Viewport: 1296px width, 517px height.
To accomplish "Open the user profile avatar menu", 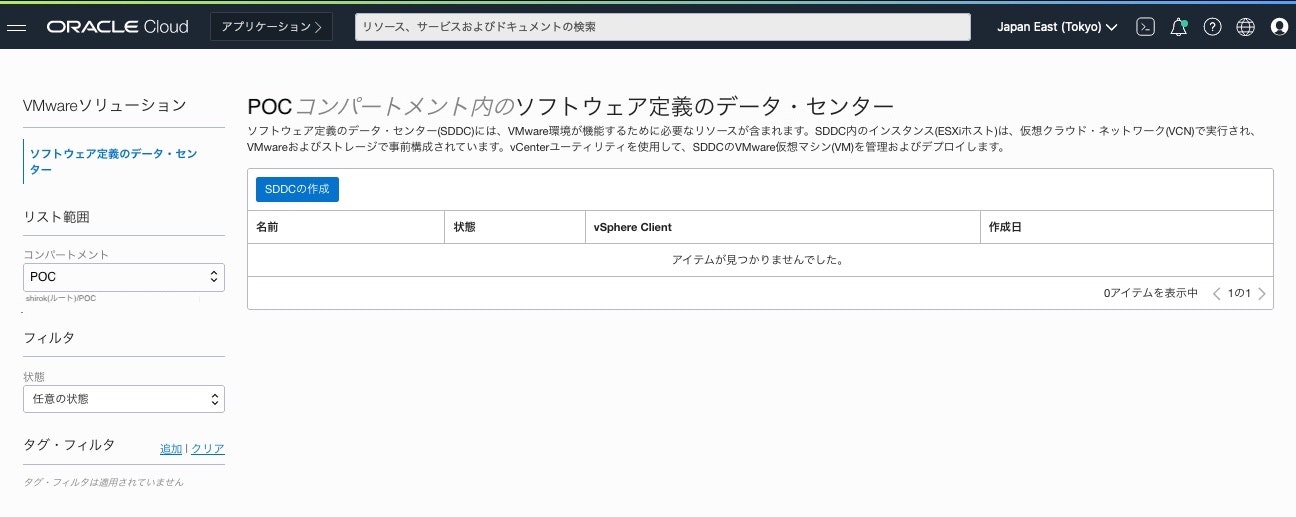I will tap(1279, 27).
